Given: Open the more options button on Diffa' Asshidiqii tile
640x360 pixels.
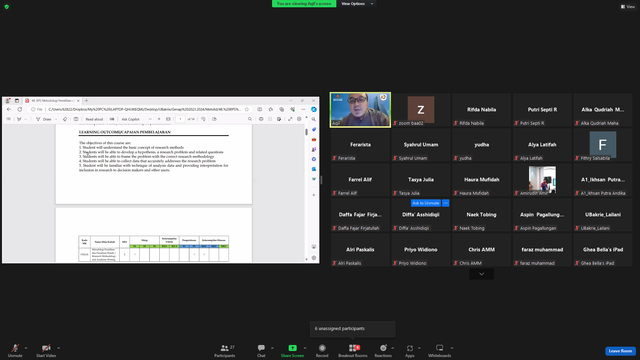Looking at the screenshot, I should coord(445,203).
